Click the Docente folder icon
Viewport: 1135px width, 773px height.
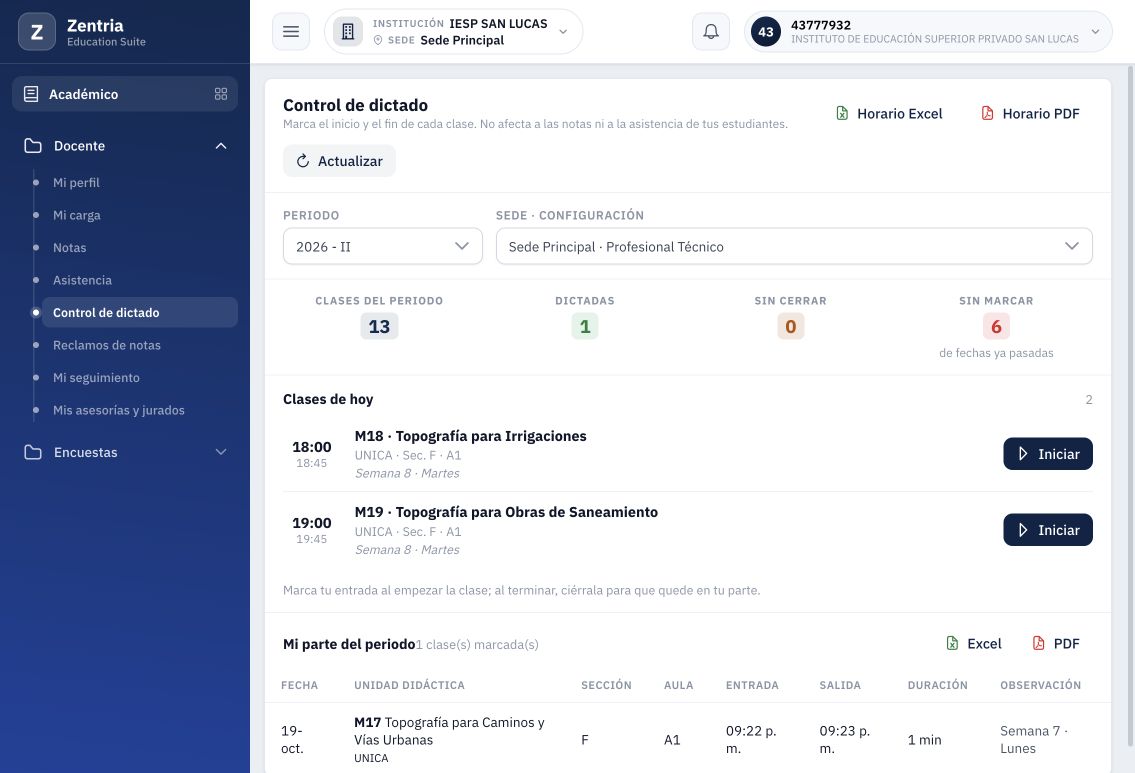[33, 145]
